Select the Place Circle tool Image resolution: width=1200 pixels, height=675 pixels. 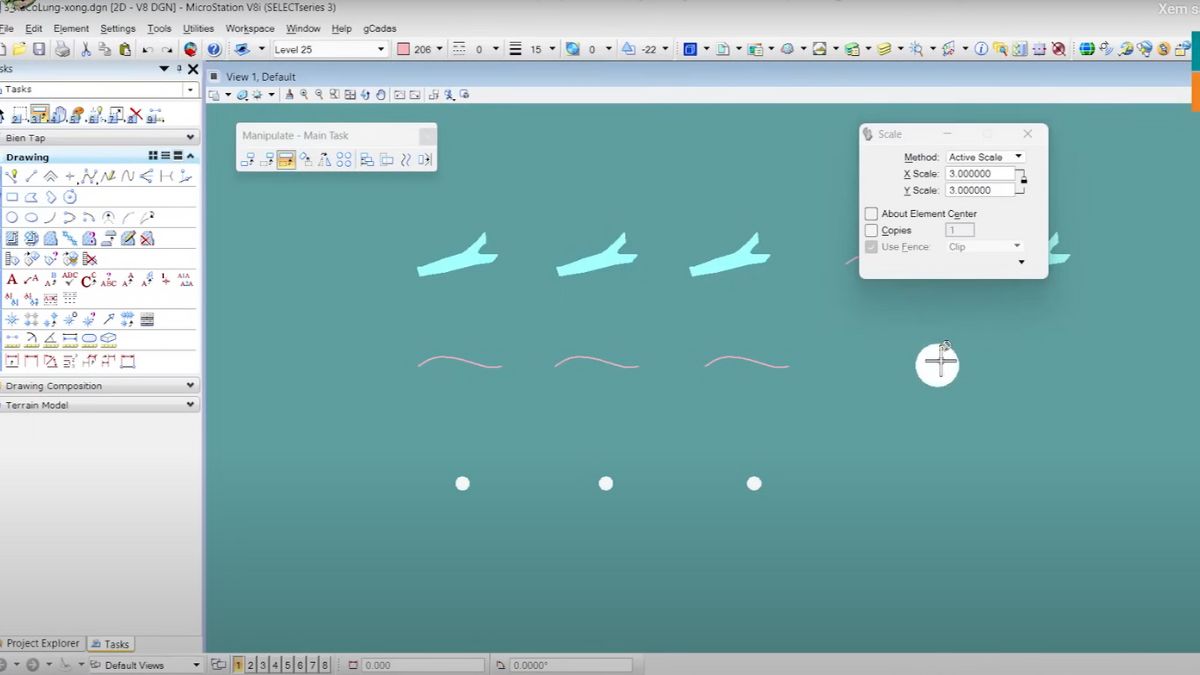12,217
